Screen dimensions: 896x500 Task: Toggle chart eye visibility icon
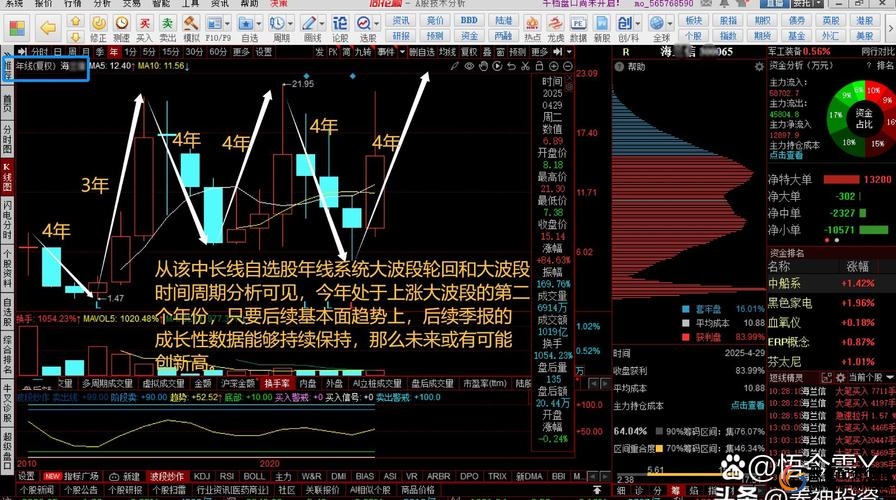[469, 66]
